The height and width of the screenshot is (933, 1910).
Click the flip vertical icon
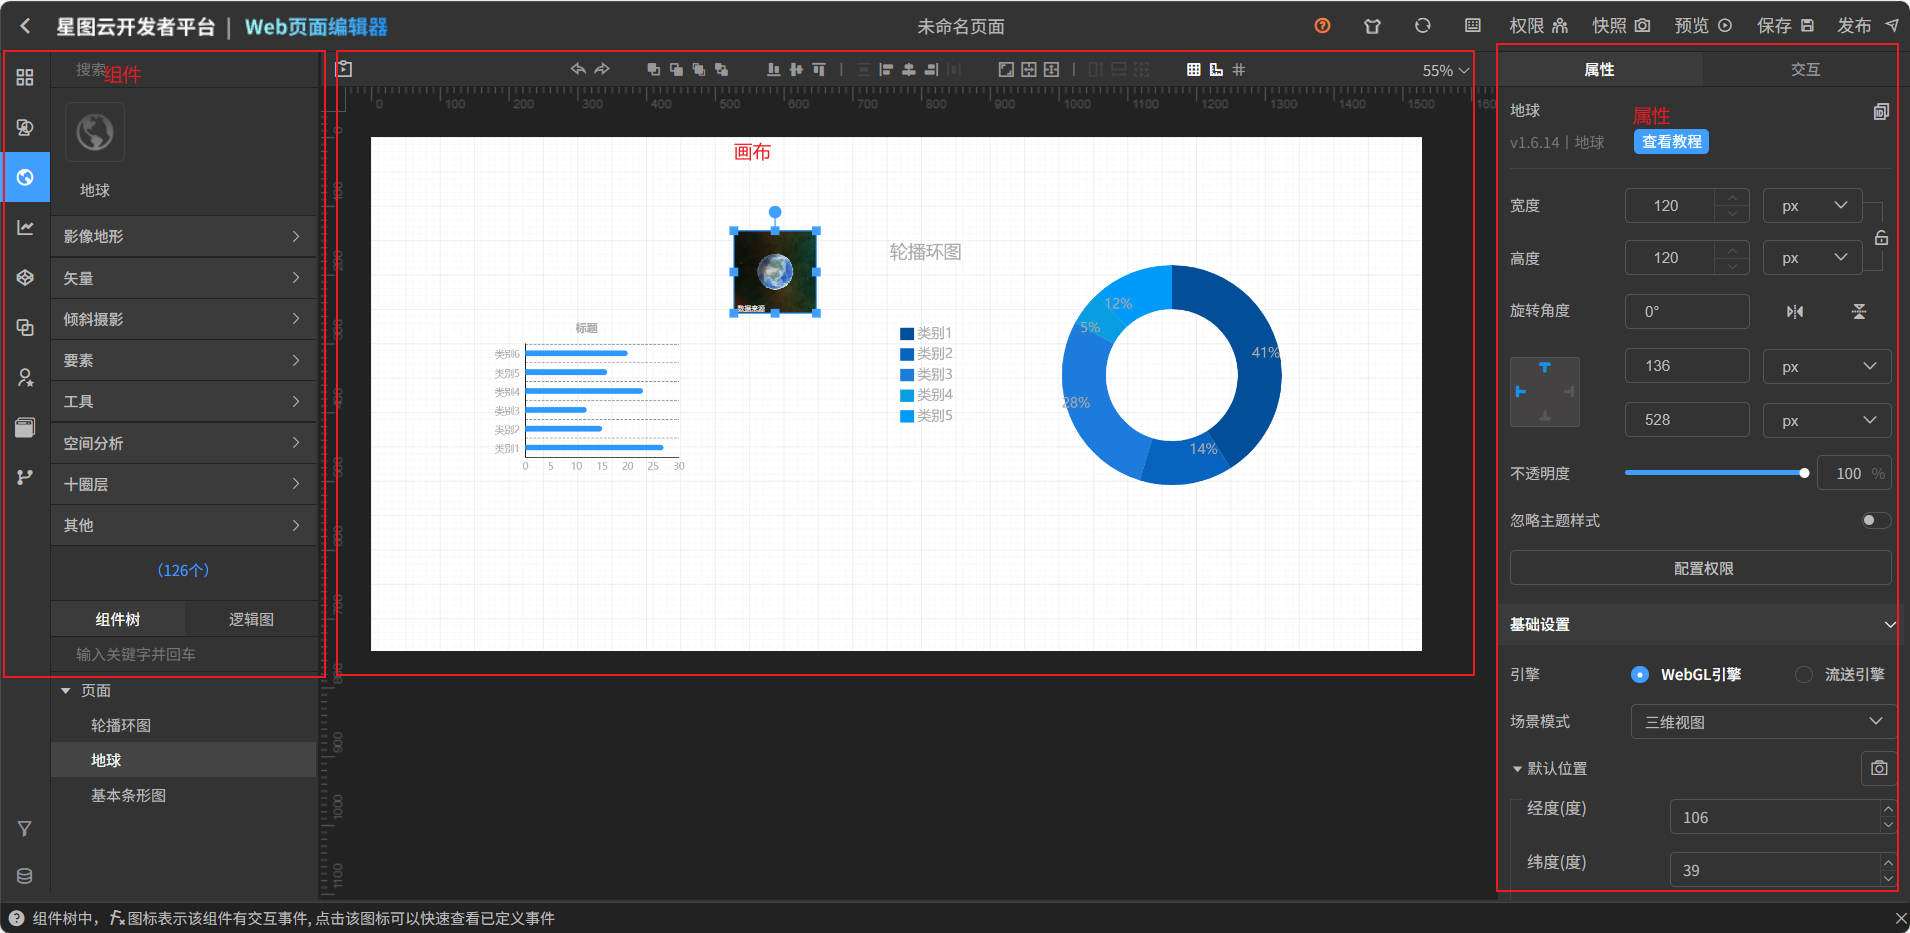(x=1859, y=311)
